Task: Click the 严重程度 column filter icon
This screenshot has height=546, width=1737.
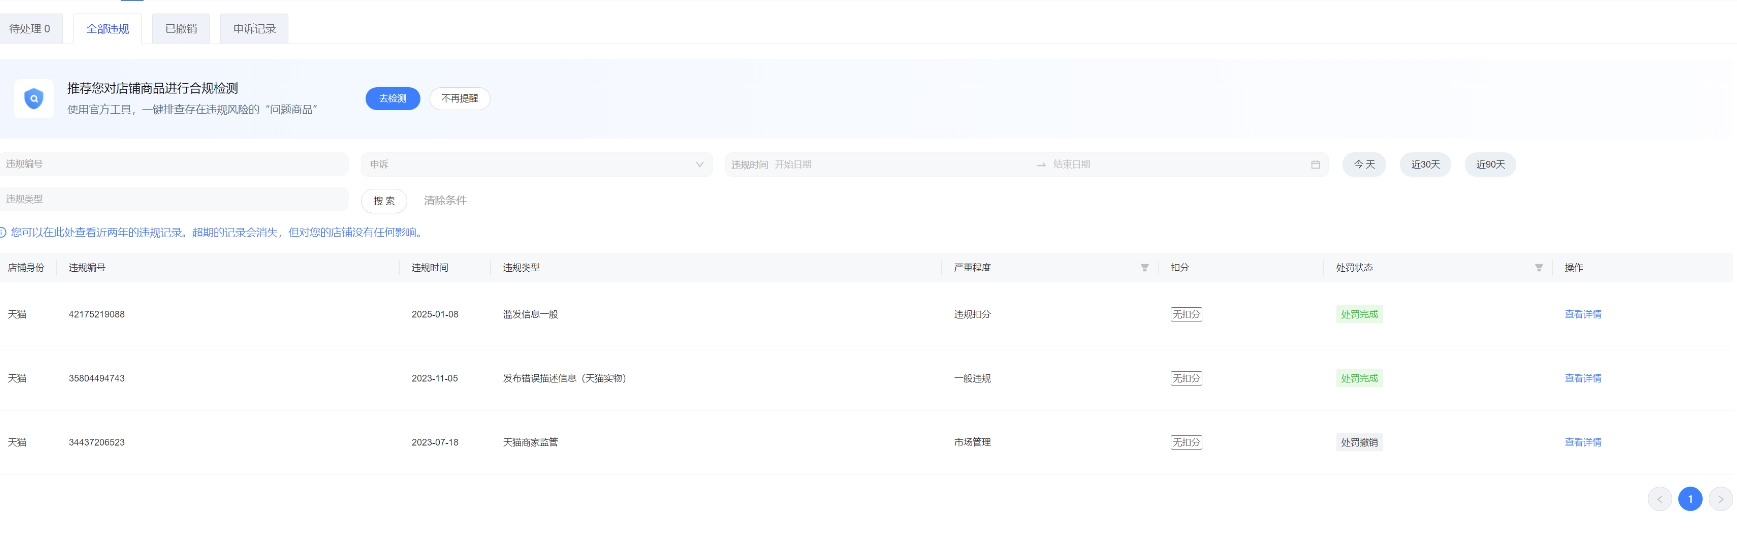Action: (1144, 268)
